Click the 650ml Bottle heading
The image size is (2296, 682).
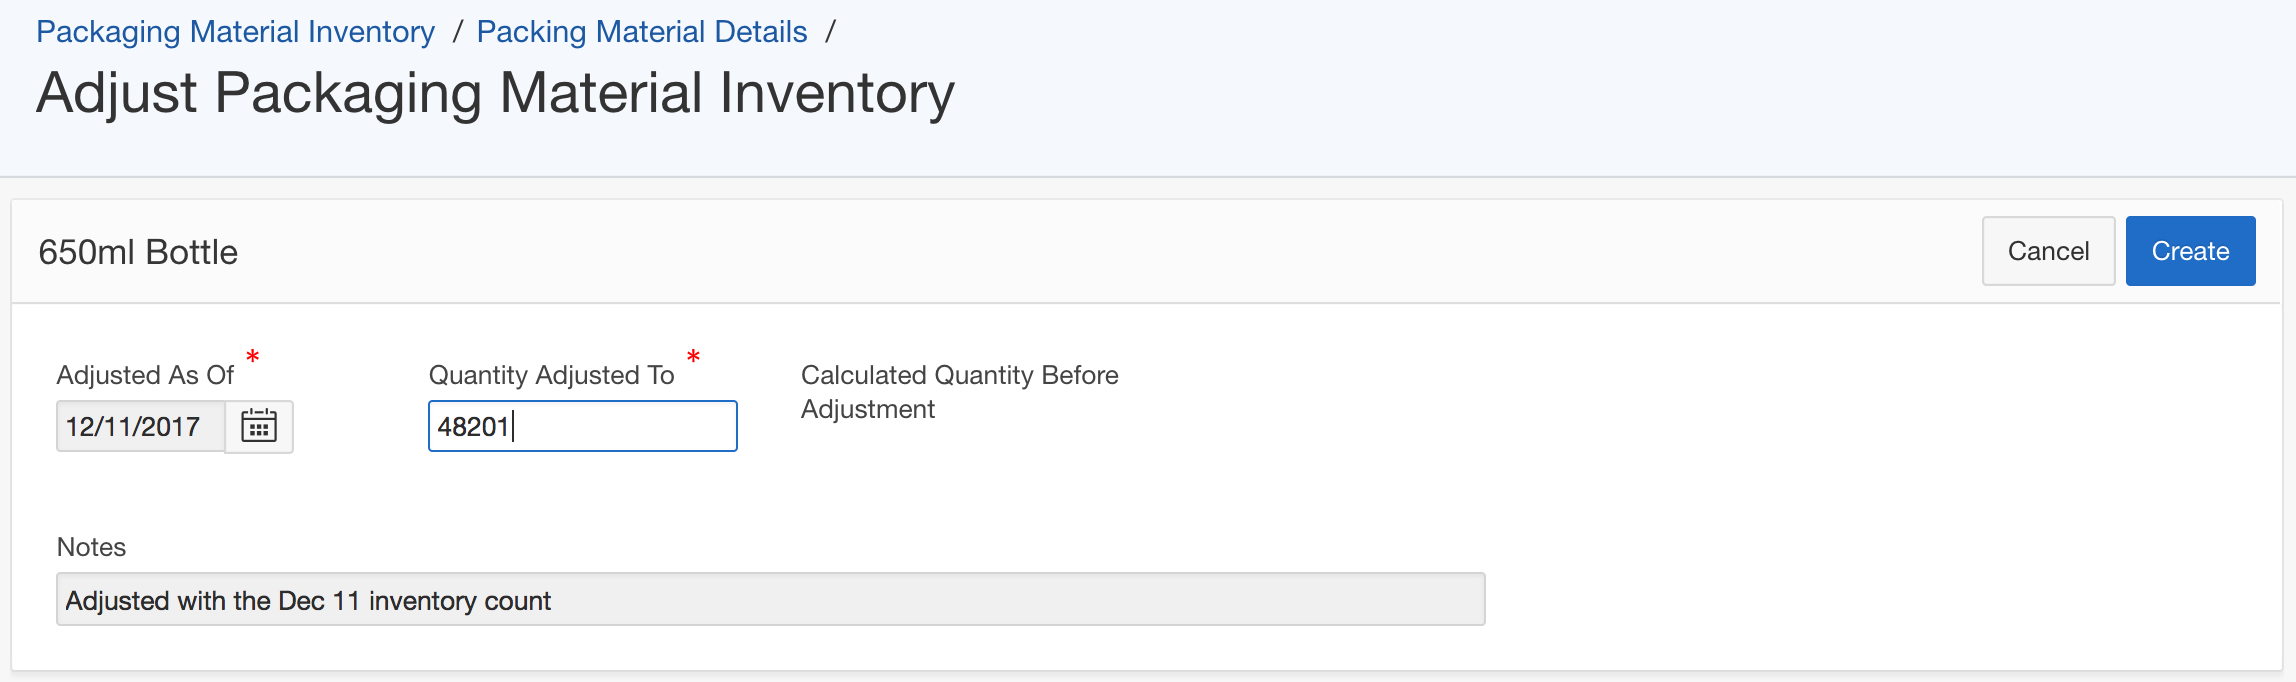138,252
